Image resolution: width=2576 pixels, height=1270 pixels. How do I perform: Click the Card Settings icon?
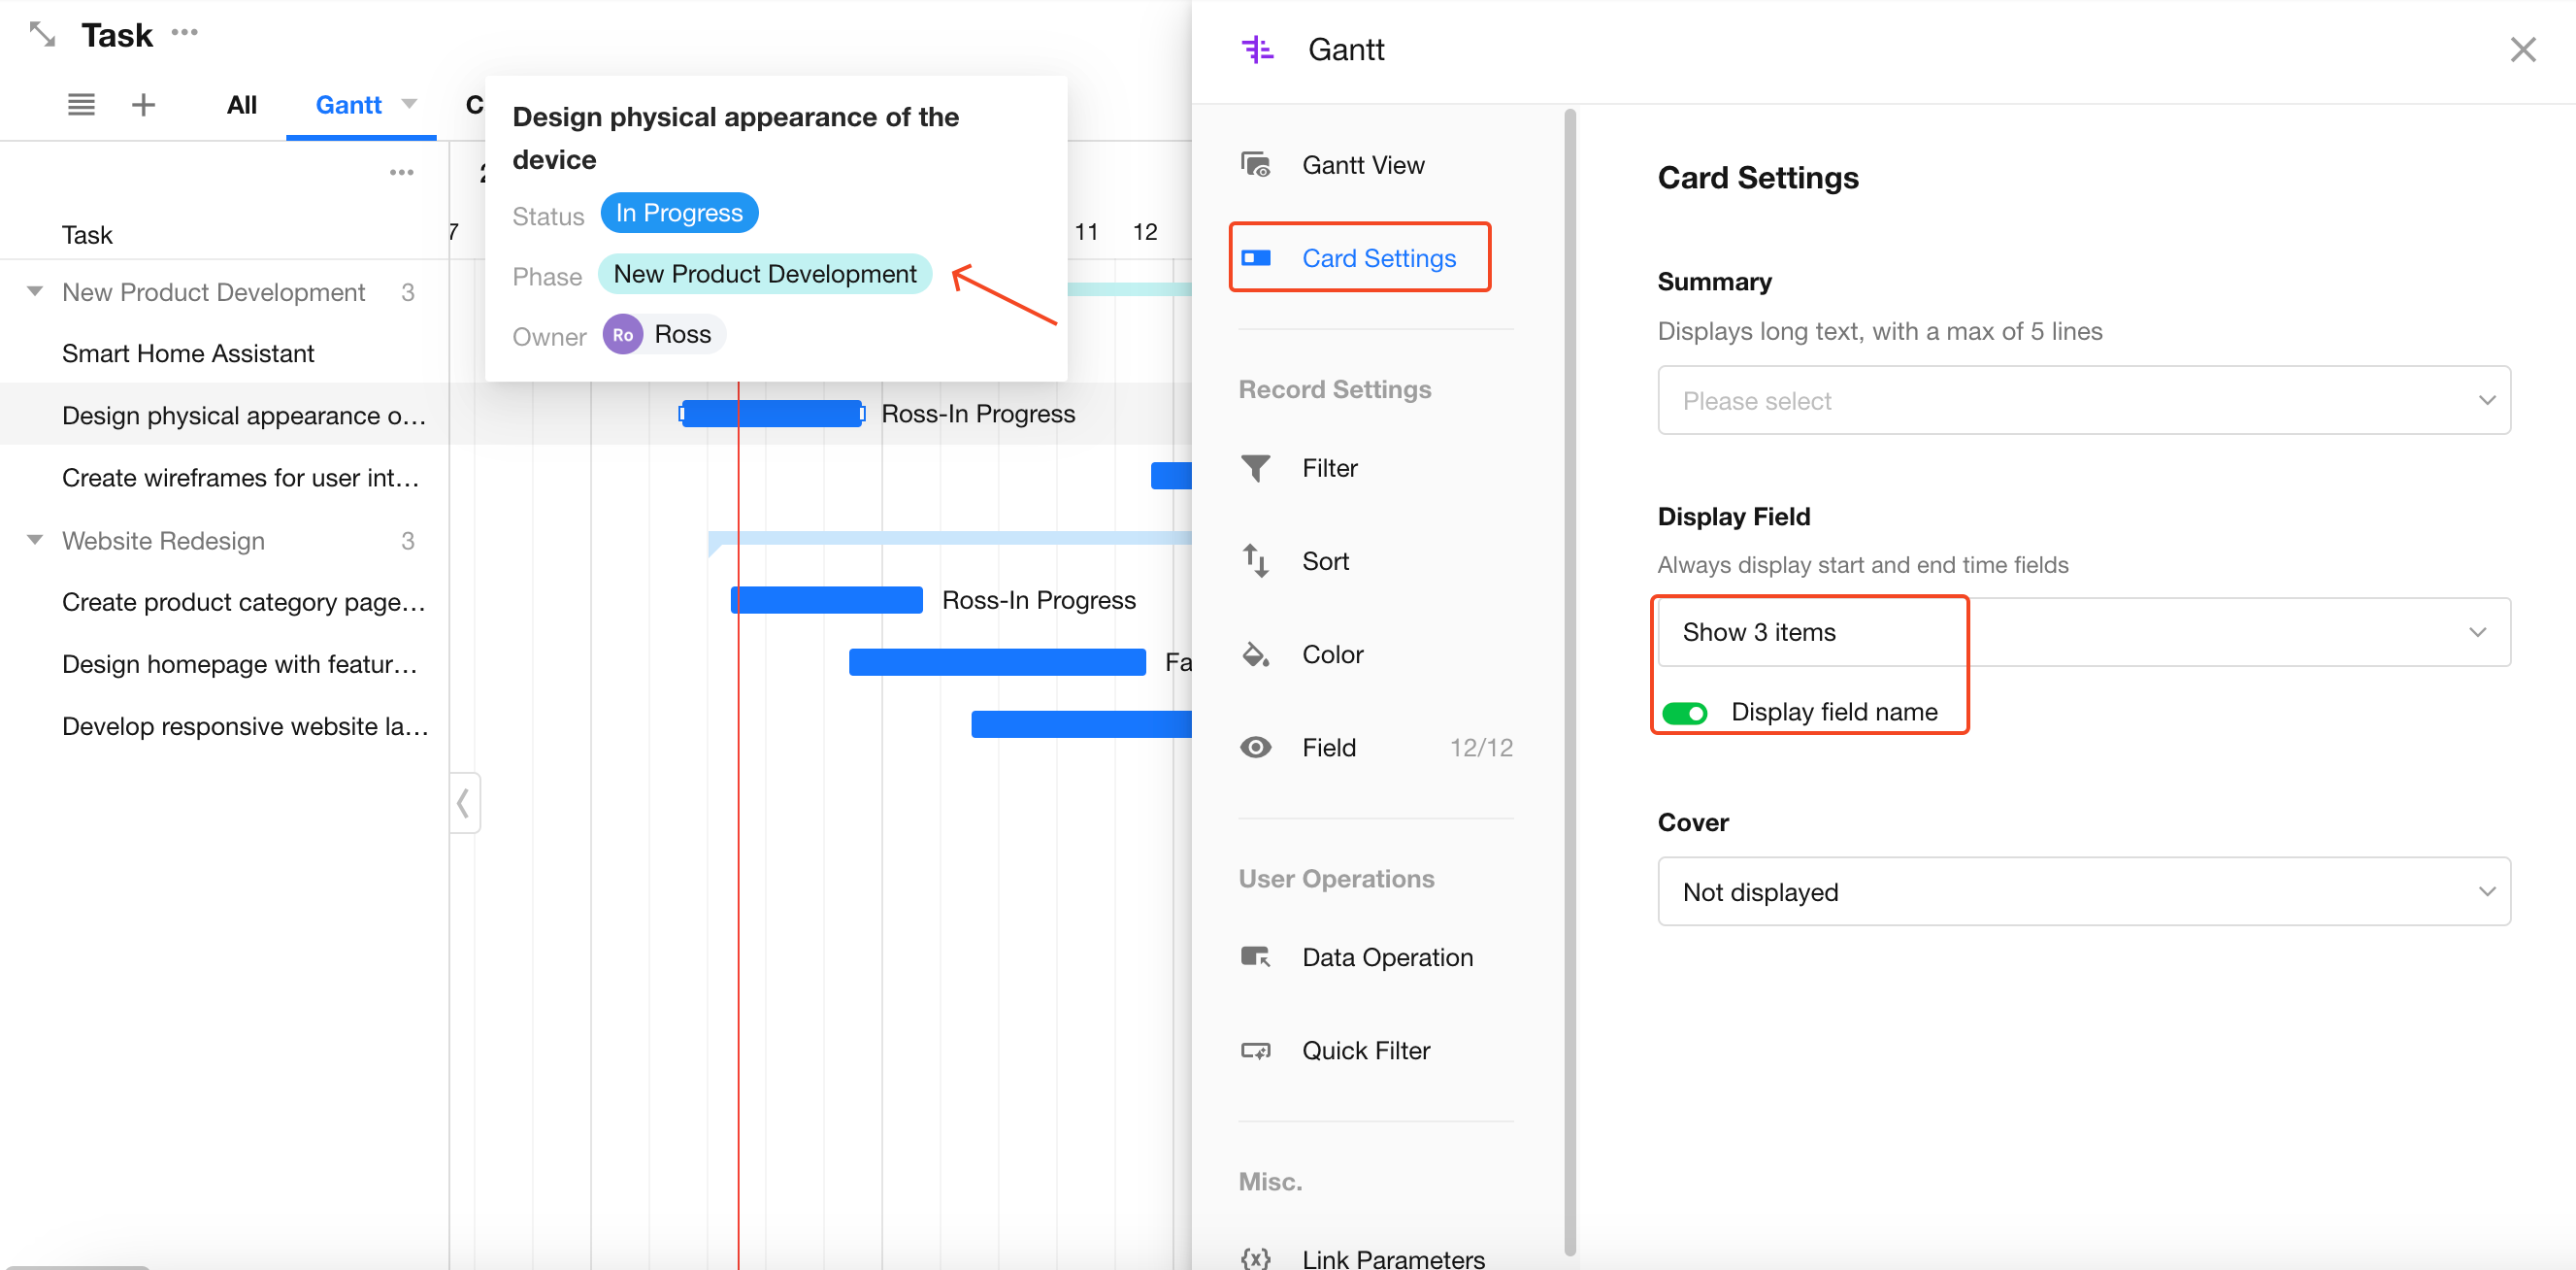pyautogui.click(x=1256, y=258)
